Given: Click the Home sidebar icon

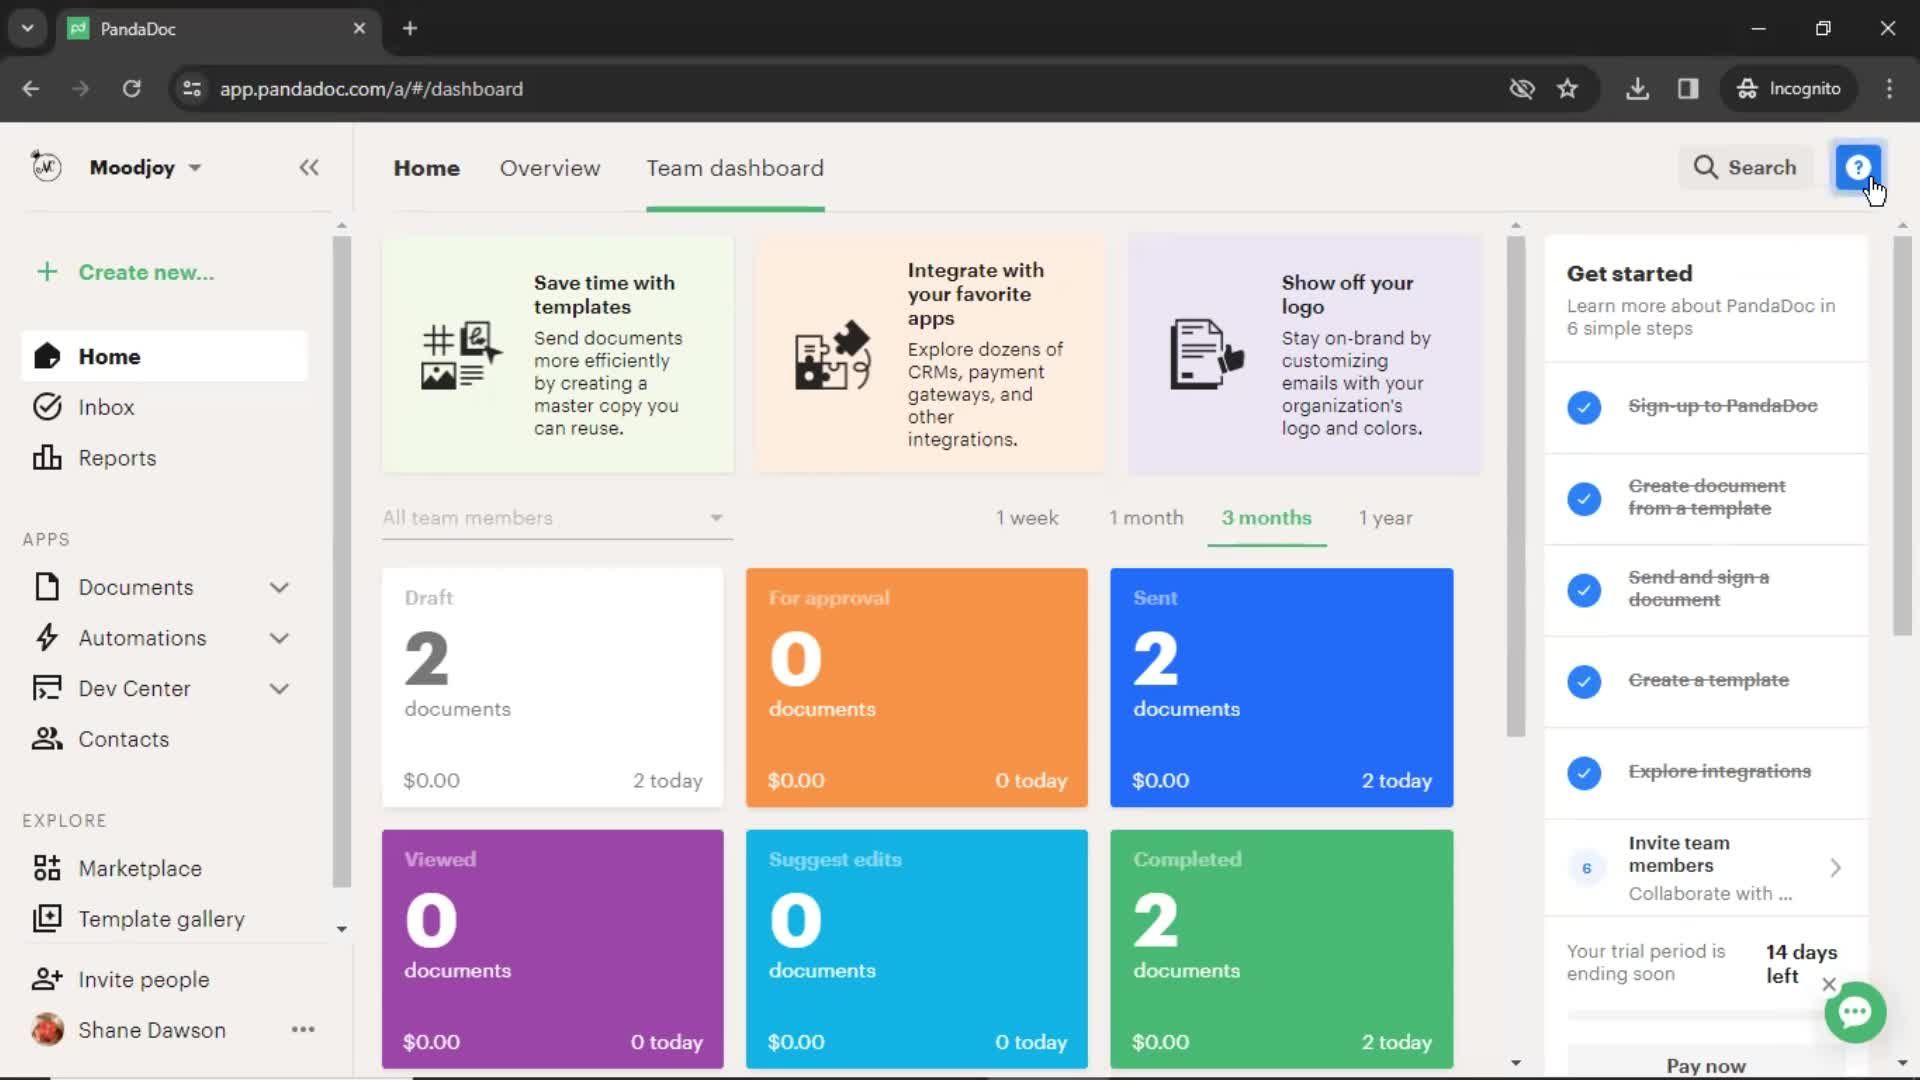Looking at the screenshot, I should tap(47, 355).
